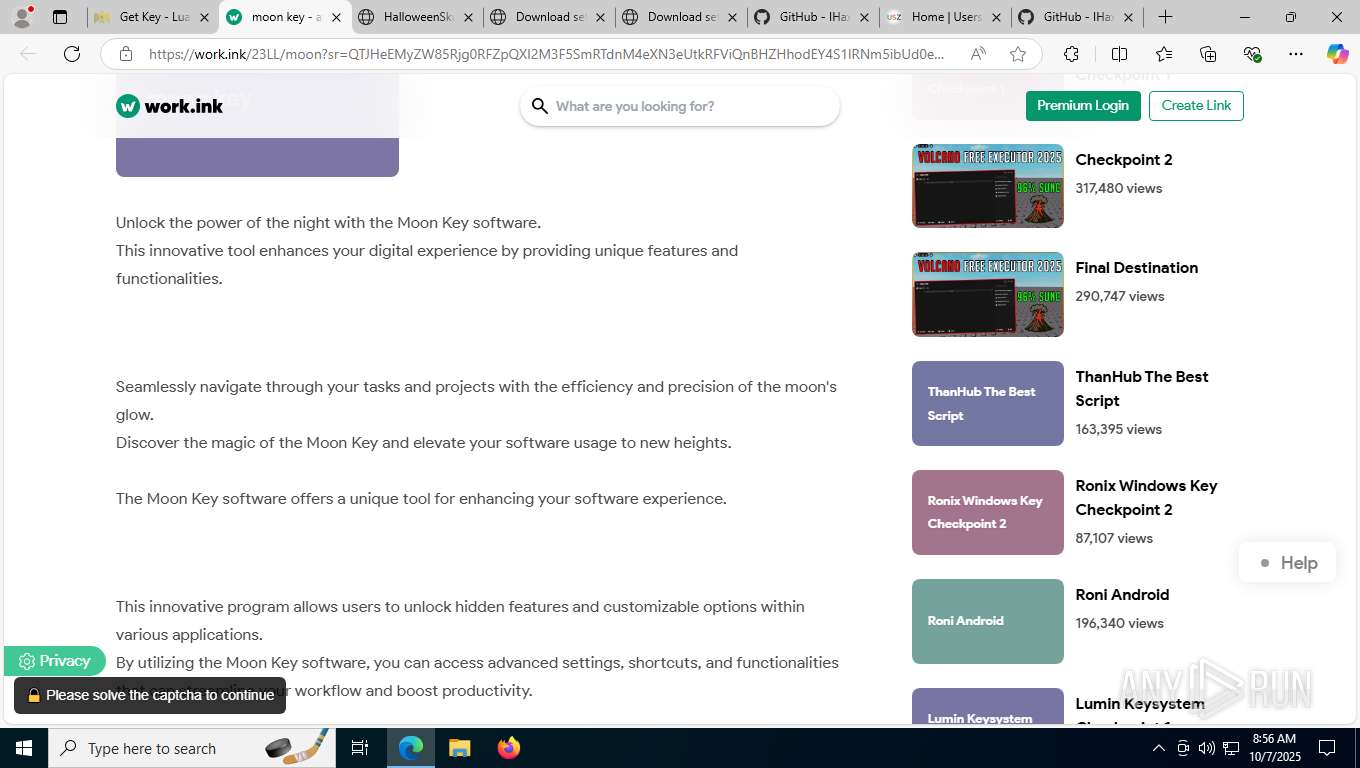Image resolution: width=1360 pixels, height=768 pixels.
Task: Add page to favorites star icon
Action: click(x=1018, y=54)
